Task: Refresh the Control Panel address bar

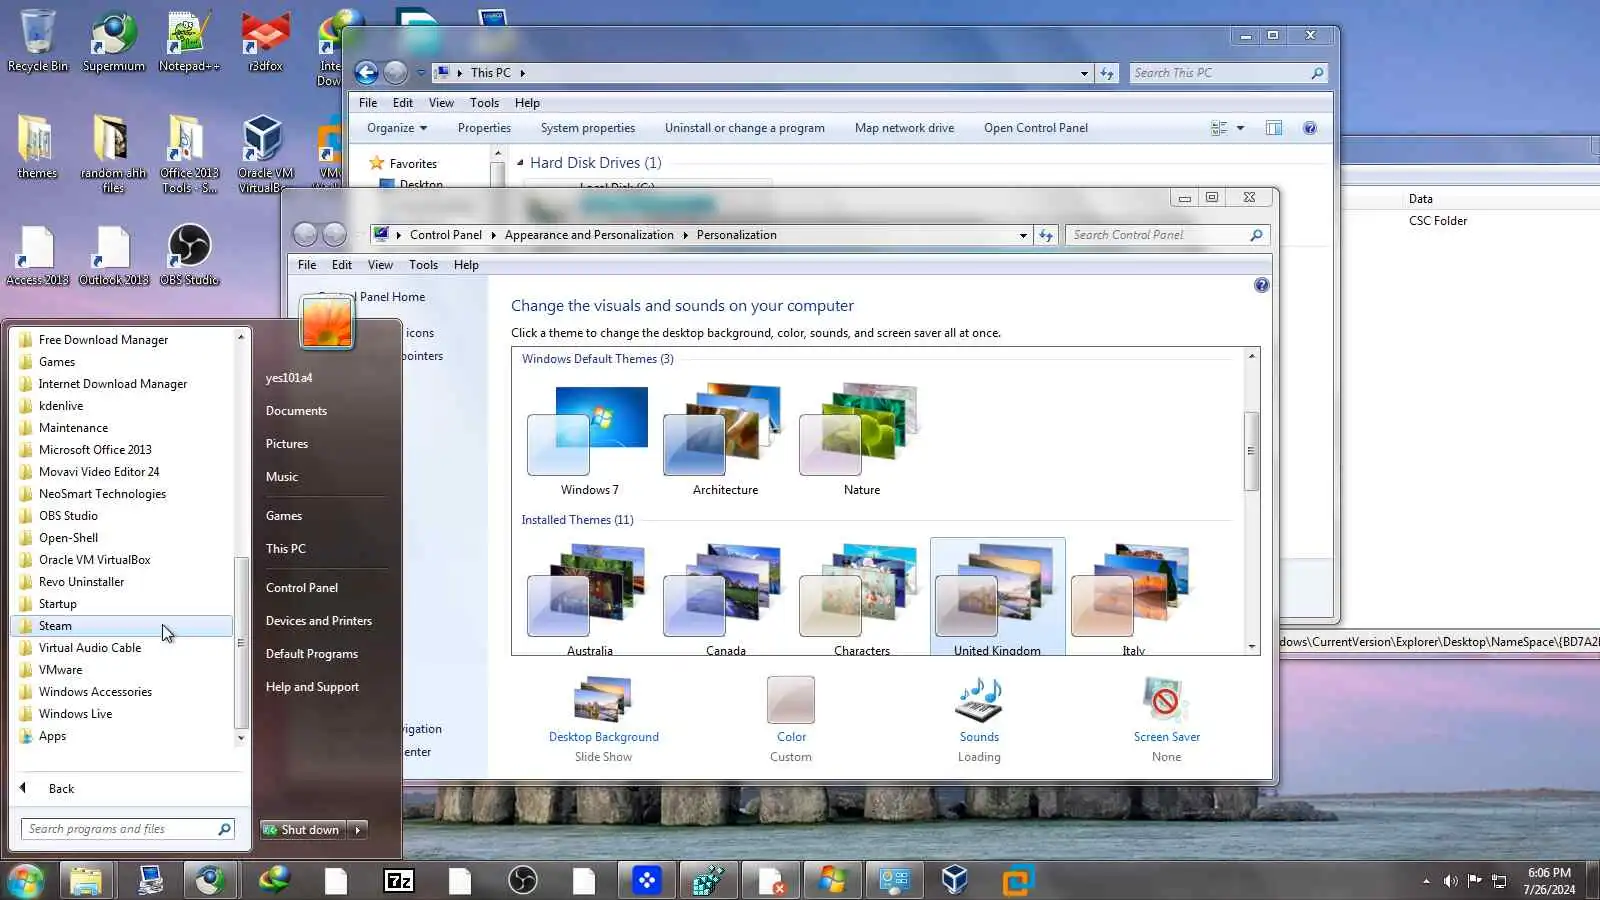Action: pos(1046,235)
